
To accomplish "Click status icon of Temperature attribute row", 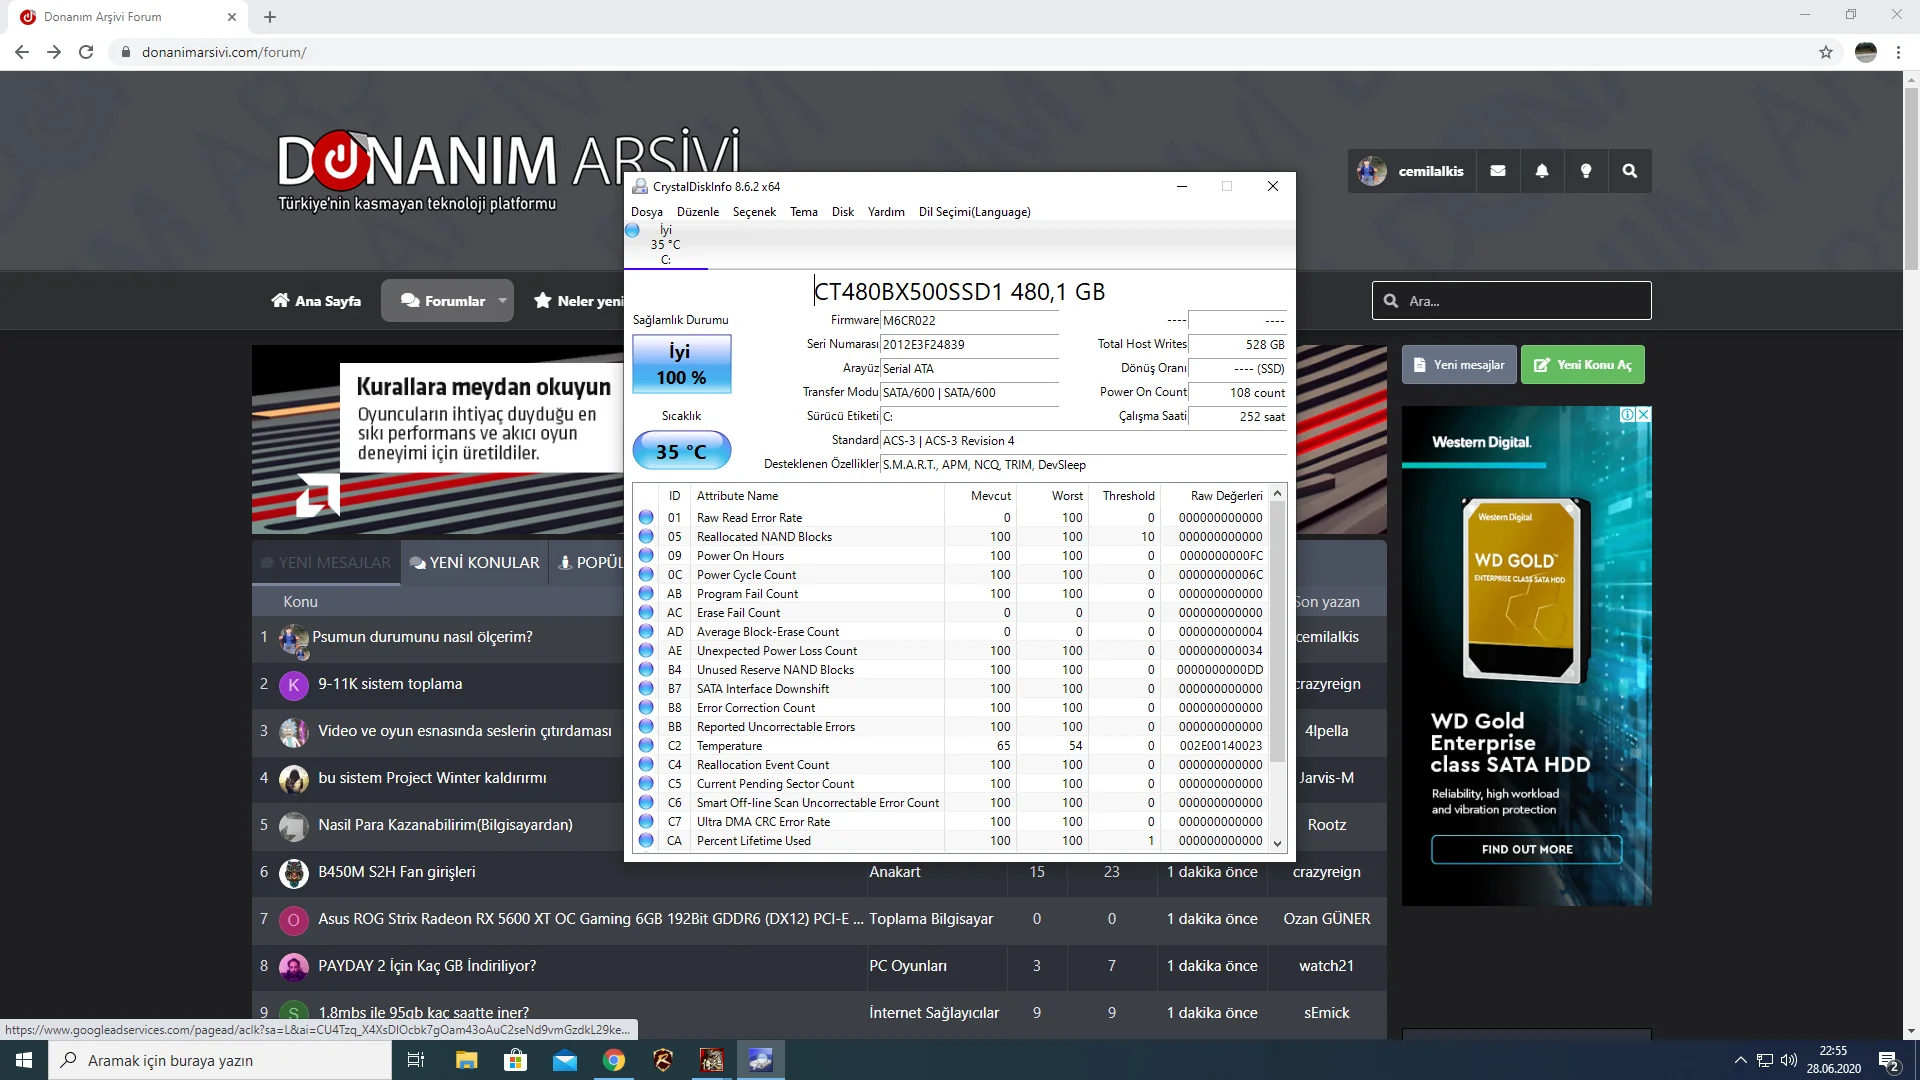I will tap(646, 746).
